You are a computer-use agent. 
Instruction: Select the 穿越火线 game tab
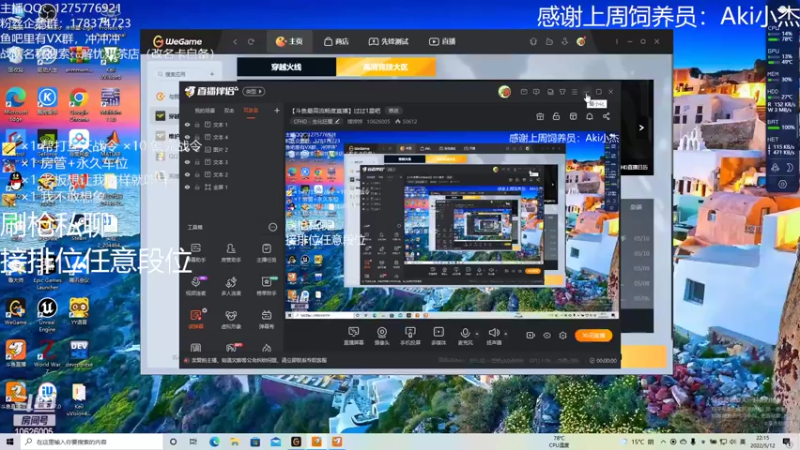[286, 67]
